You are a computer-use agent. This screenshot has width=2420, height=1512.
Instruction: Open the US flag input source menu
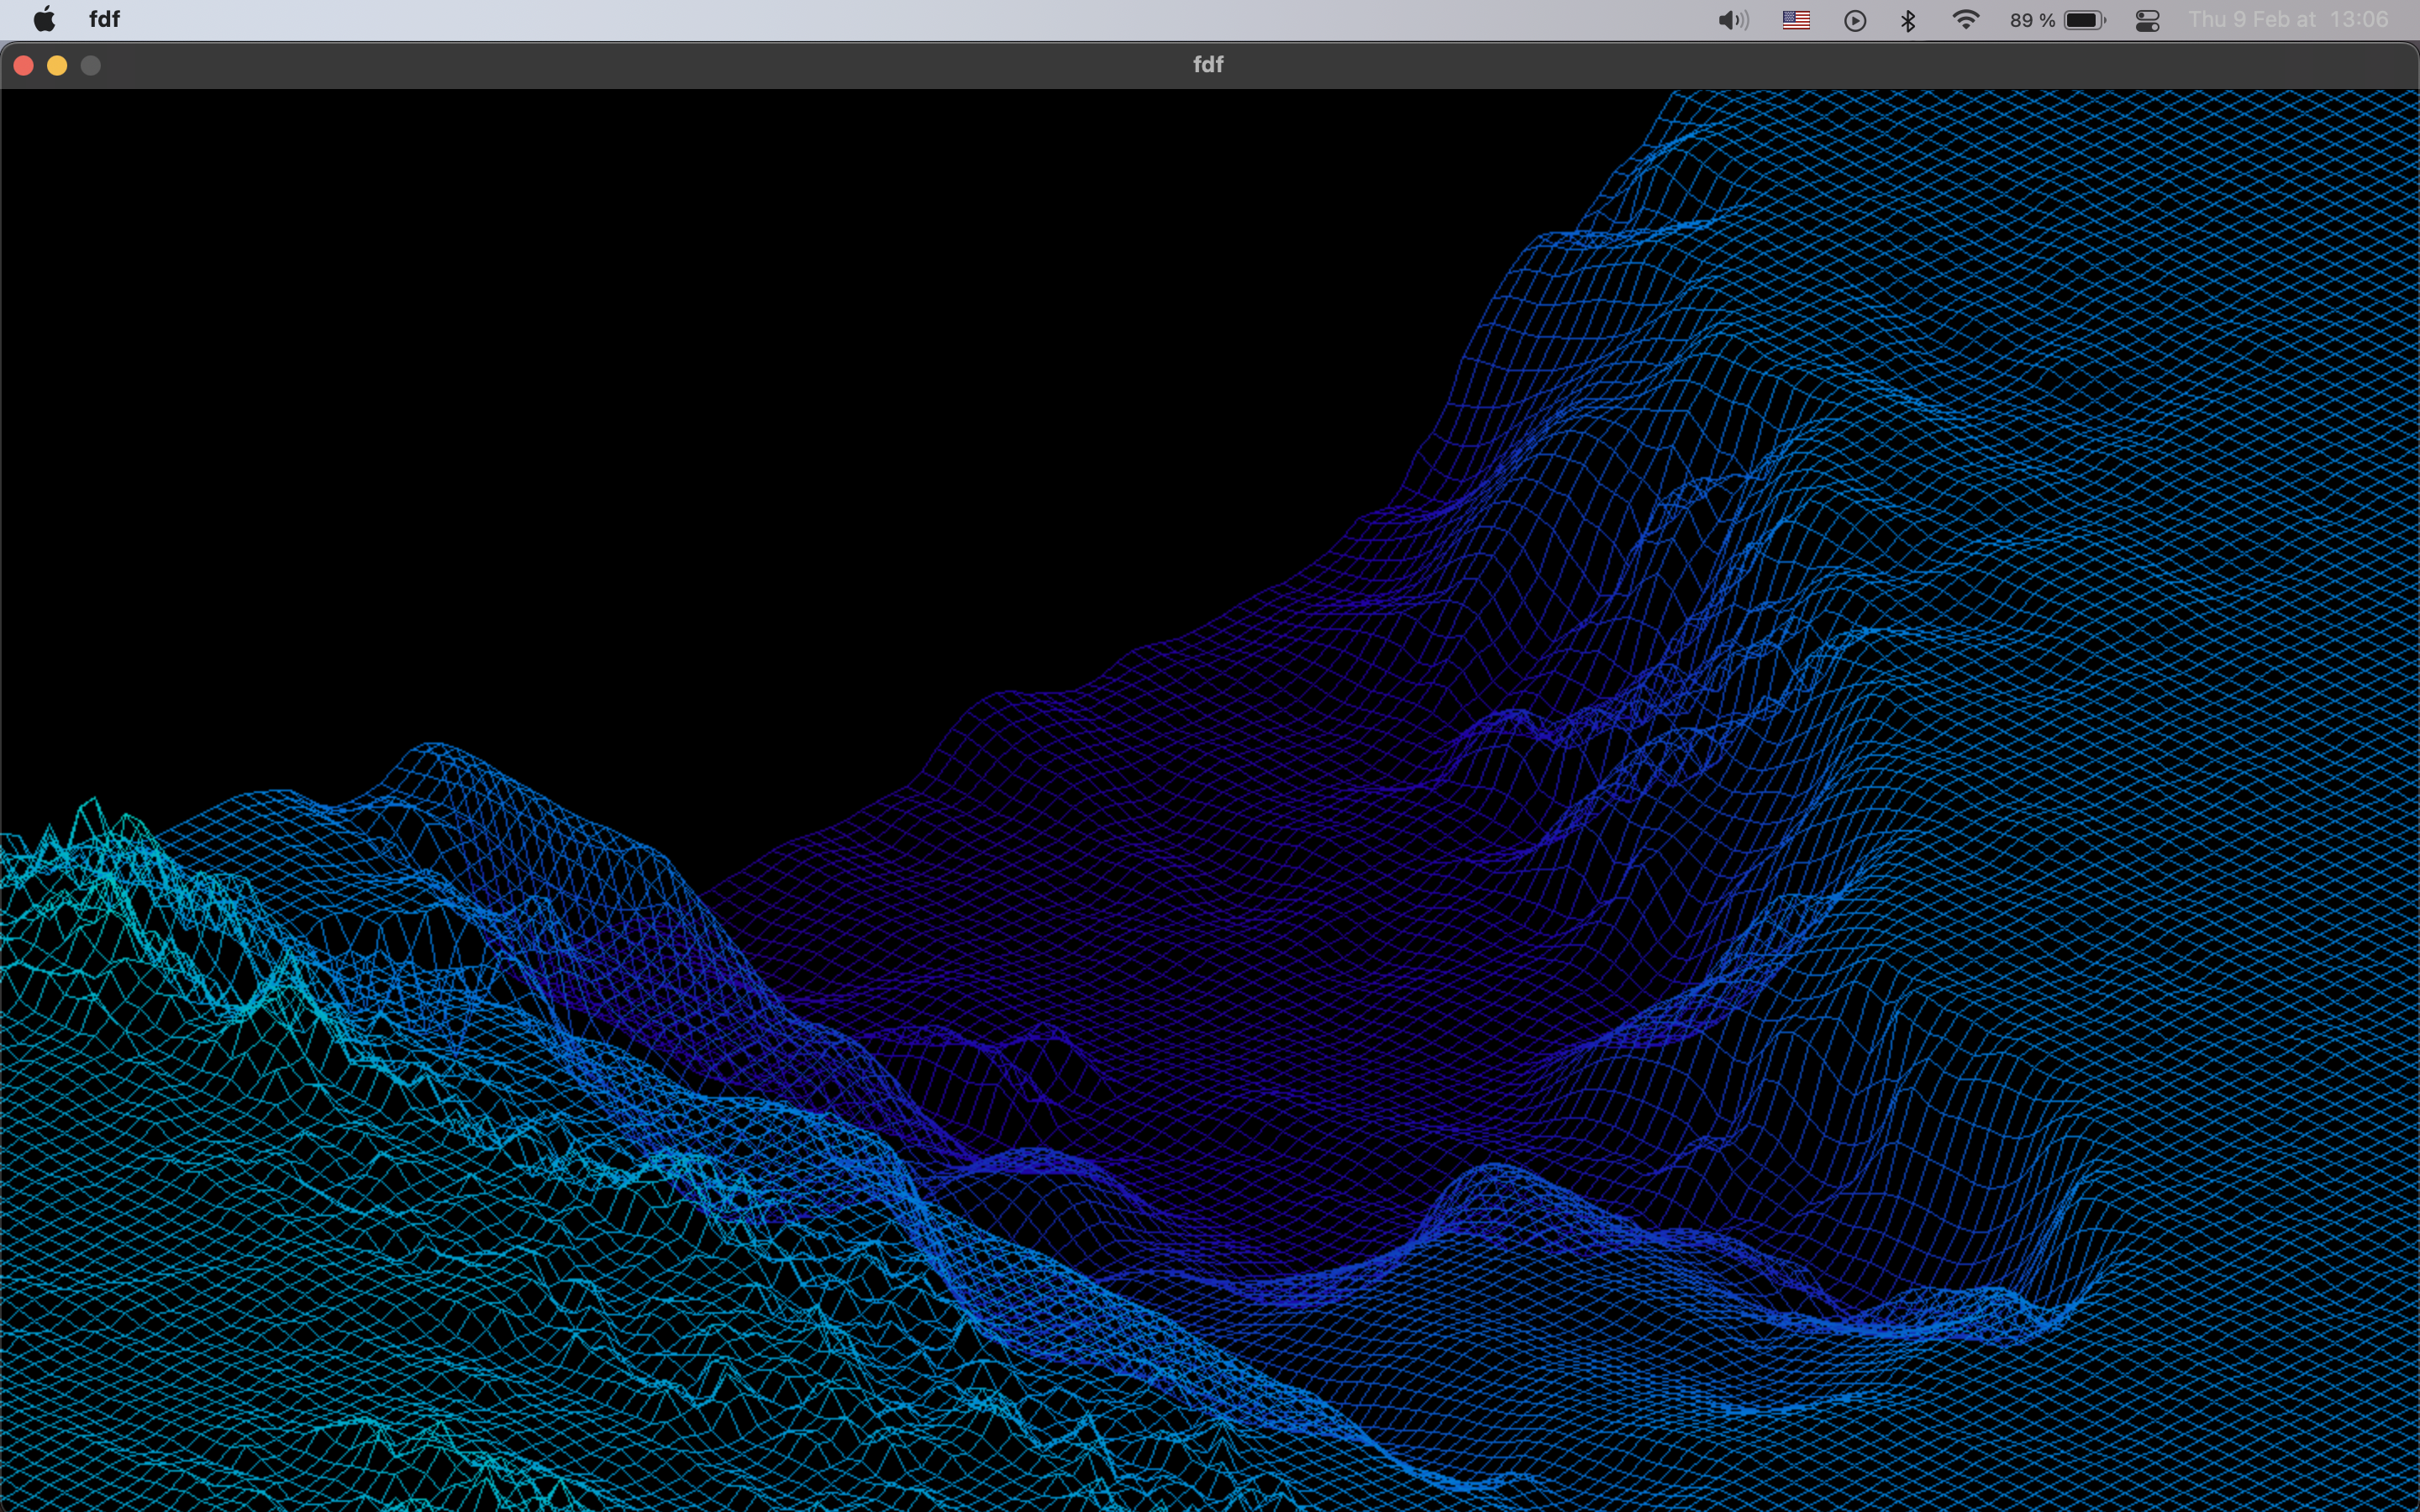pyautogui.click(x=1796, y=20)
